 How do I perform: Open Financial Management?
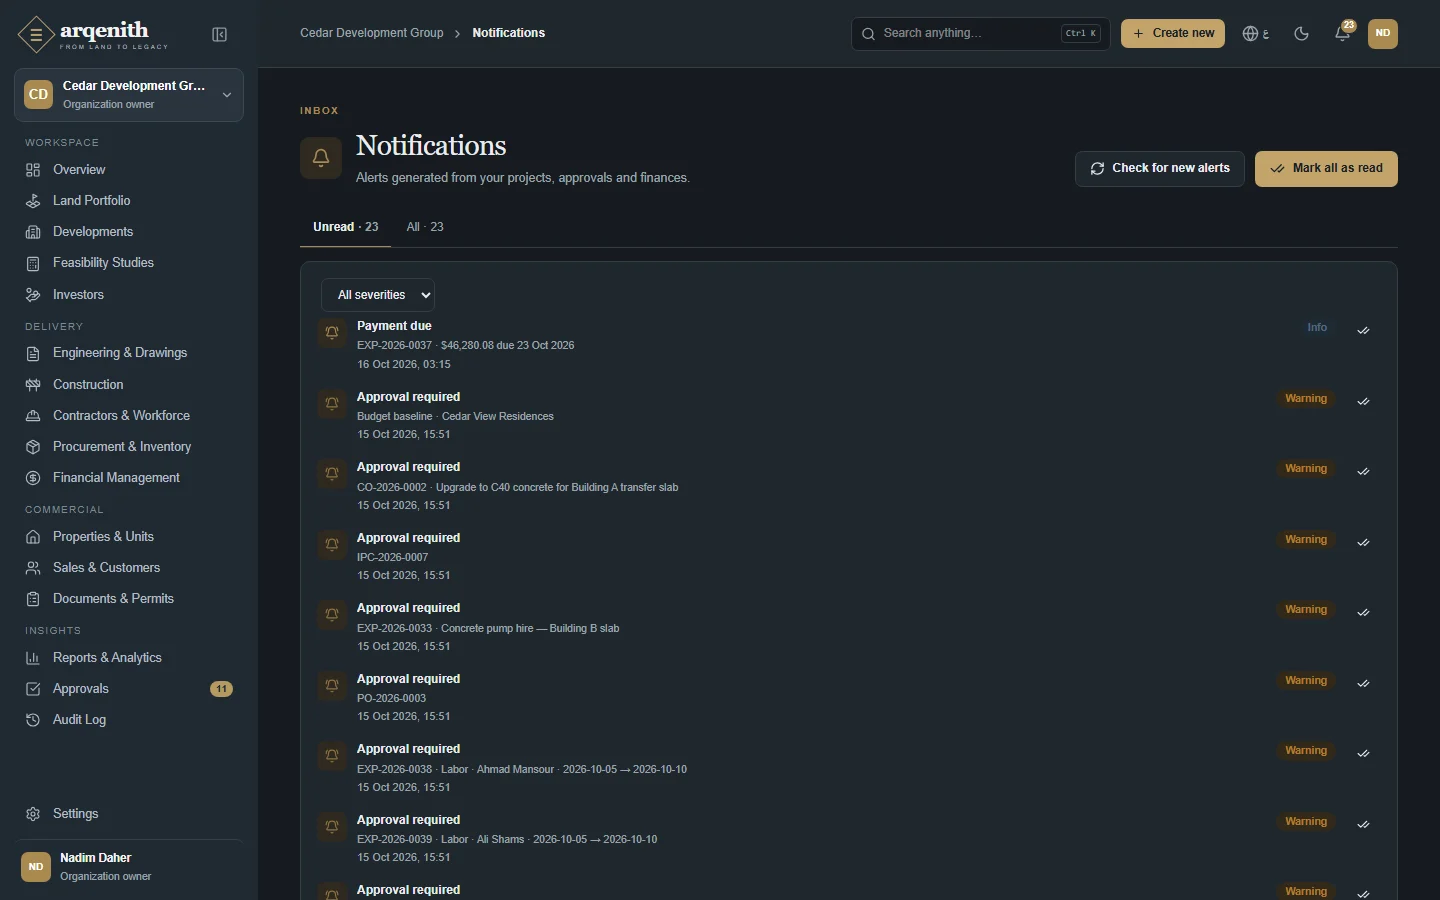(x=129, y=478)
